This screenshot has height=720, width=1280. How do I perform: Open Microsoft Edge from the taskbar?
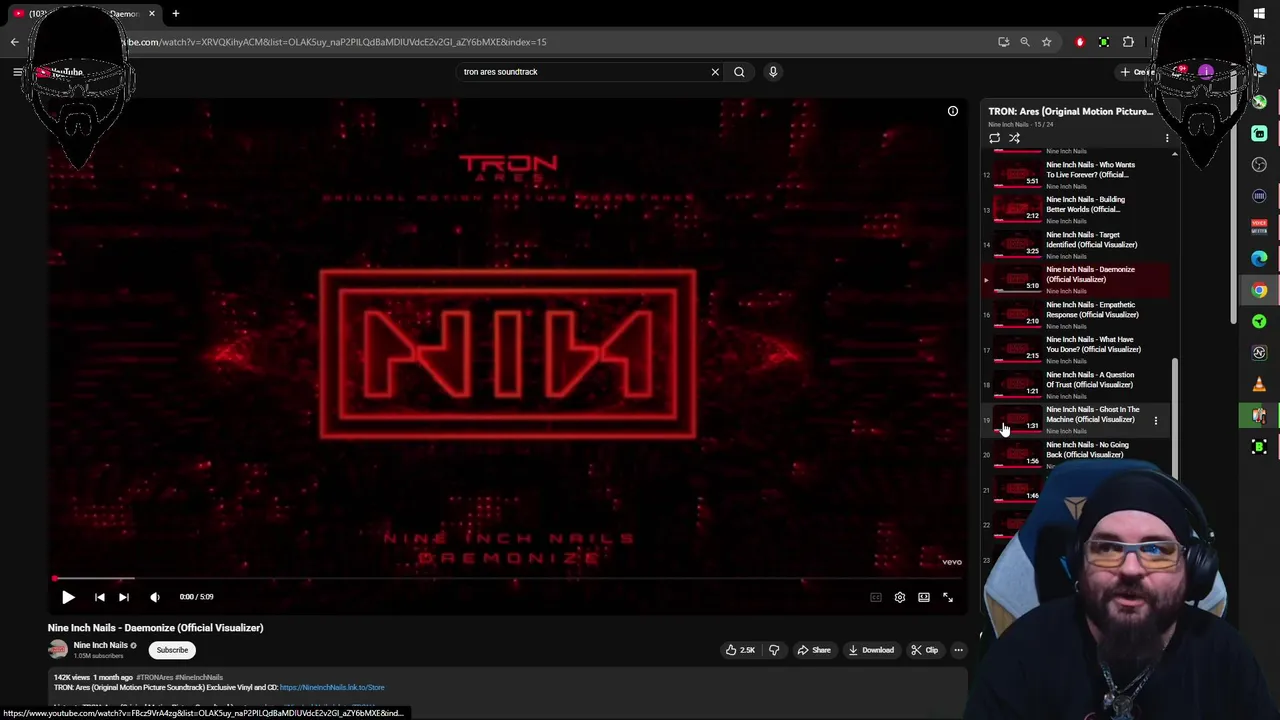pos(1259,259)
